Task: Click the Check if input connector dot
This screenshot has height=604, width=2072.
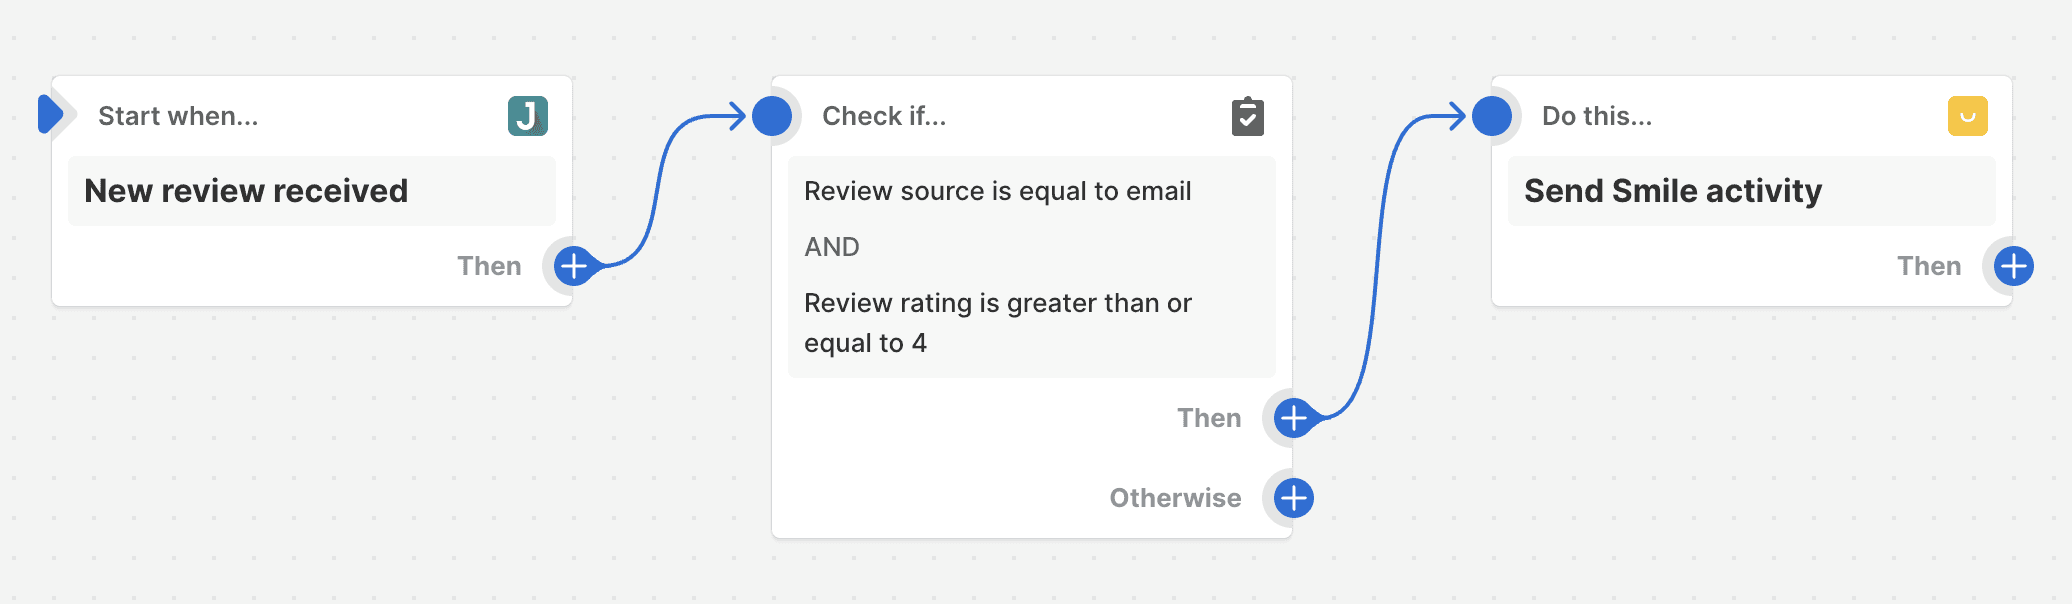Action: [772, 116]
